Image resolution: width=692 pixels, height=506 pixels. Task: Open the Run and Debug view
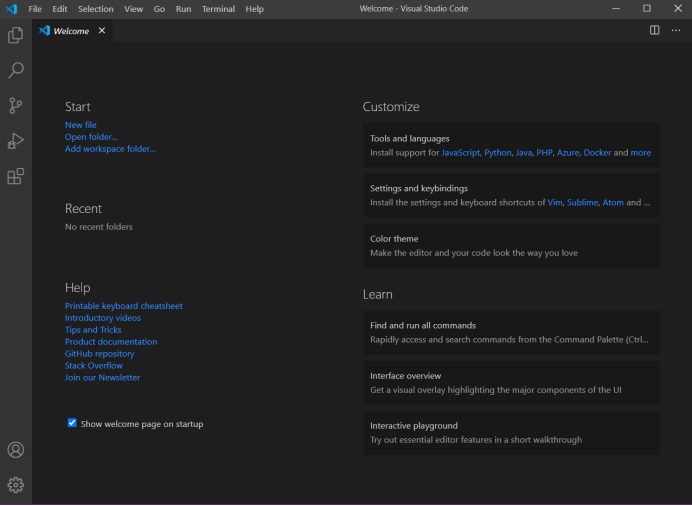pos(16,141)
